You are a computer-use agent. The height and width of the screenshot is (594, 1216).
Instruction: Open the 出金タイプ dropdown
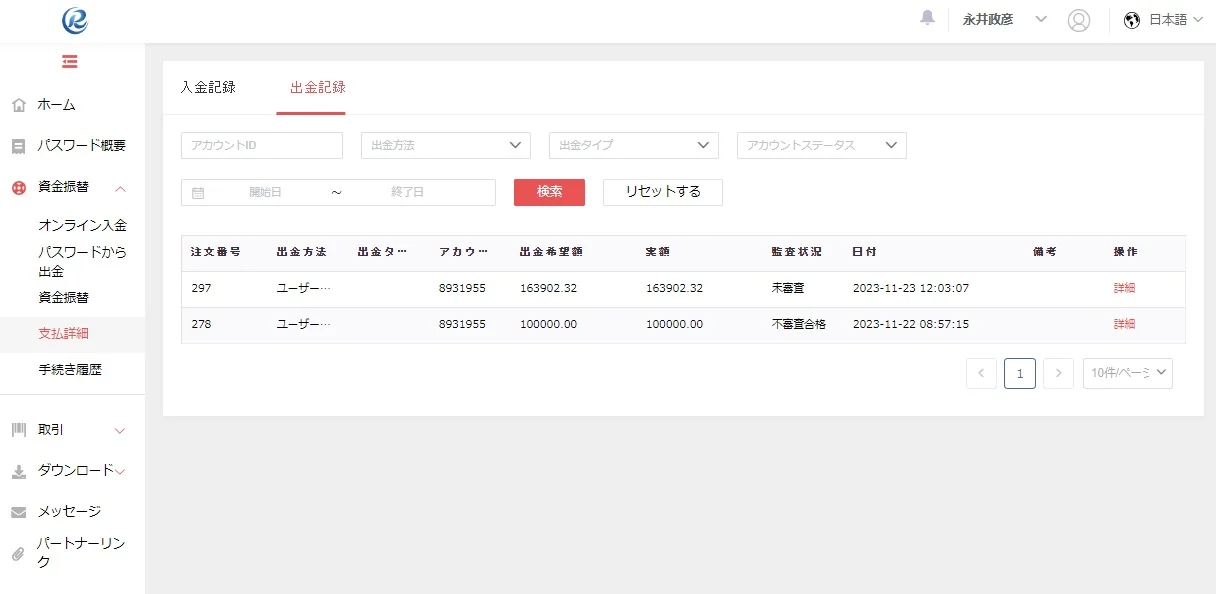coord(632,145)
